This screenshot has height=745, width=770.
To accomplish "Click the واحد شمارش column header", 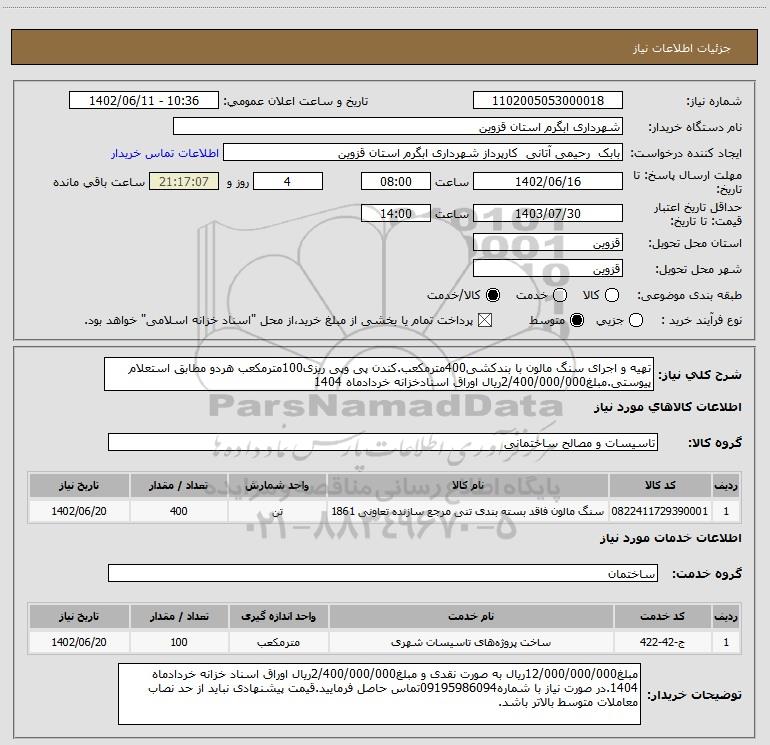I will tap(277, 485).
